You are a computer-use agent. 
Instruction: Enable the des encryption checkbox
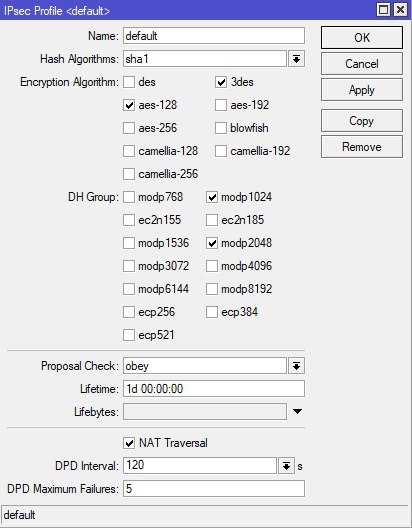(129, 82)
